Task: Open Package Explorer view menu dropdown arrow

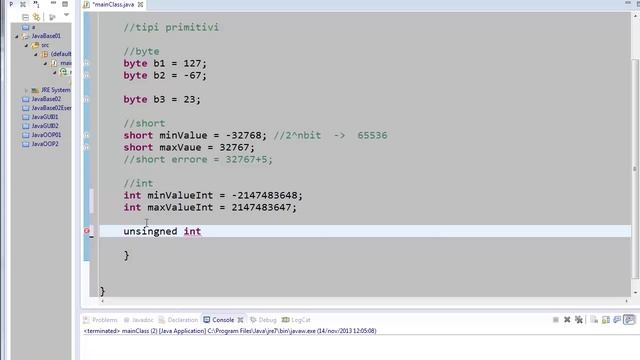Action: coord(66,15)
